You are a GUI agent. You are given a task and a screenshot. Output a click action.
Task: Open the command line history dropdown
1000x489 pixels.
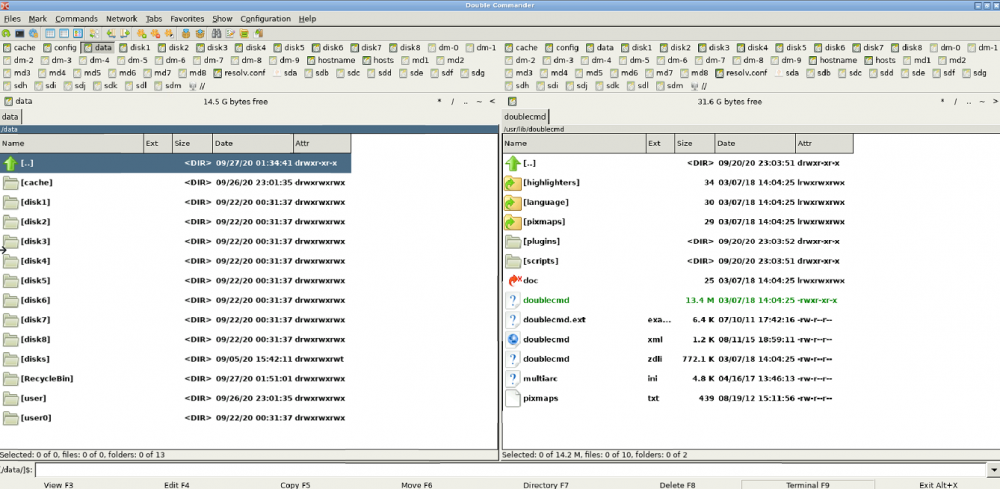pos(994,470)
